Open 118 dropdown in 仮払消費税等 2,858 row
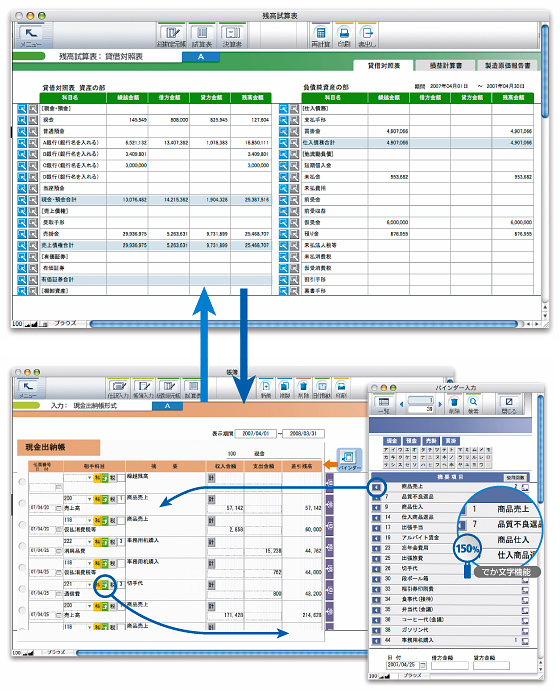560x693 pixels. [90, 521]
